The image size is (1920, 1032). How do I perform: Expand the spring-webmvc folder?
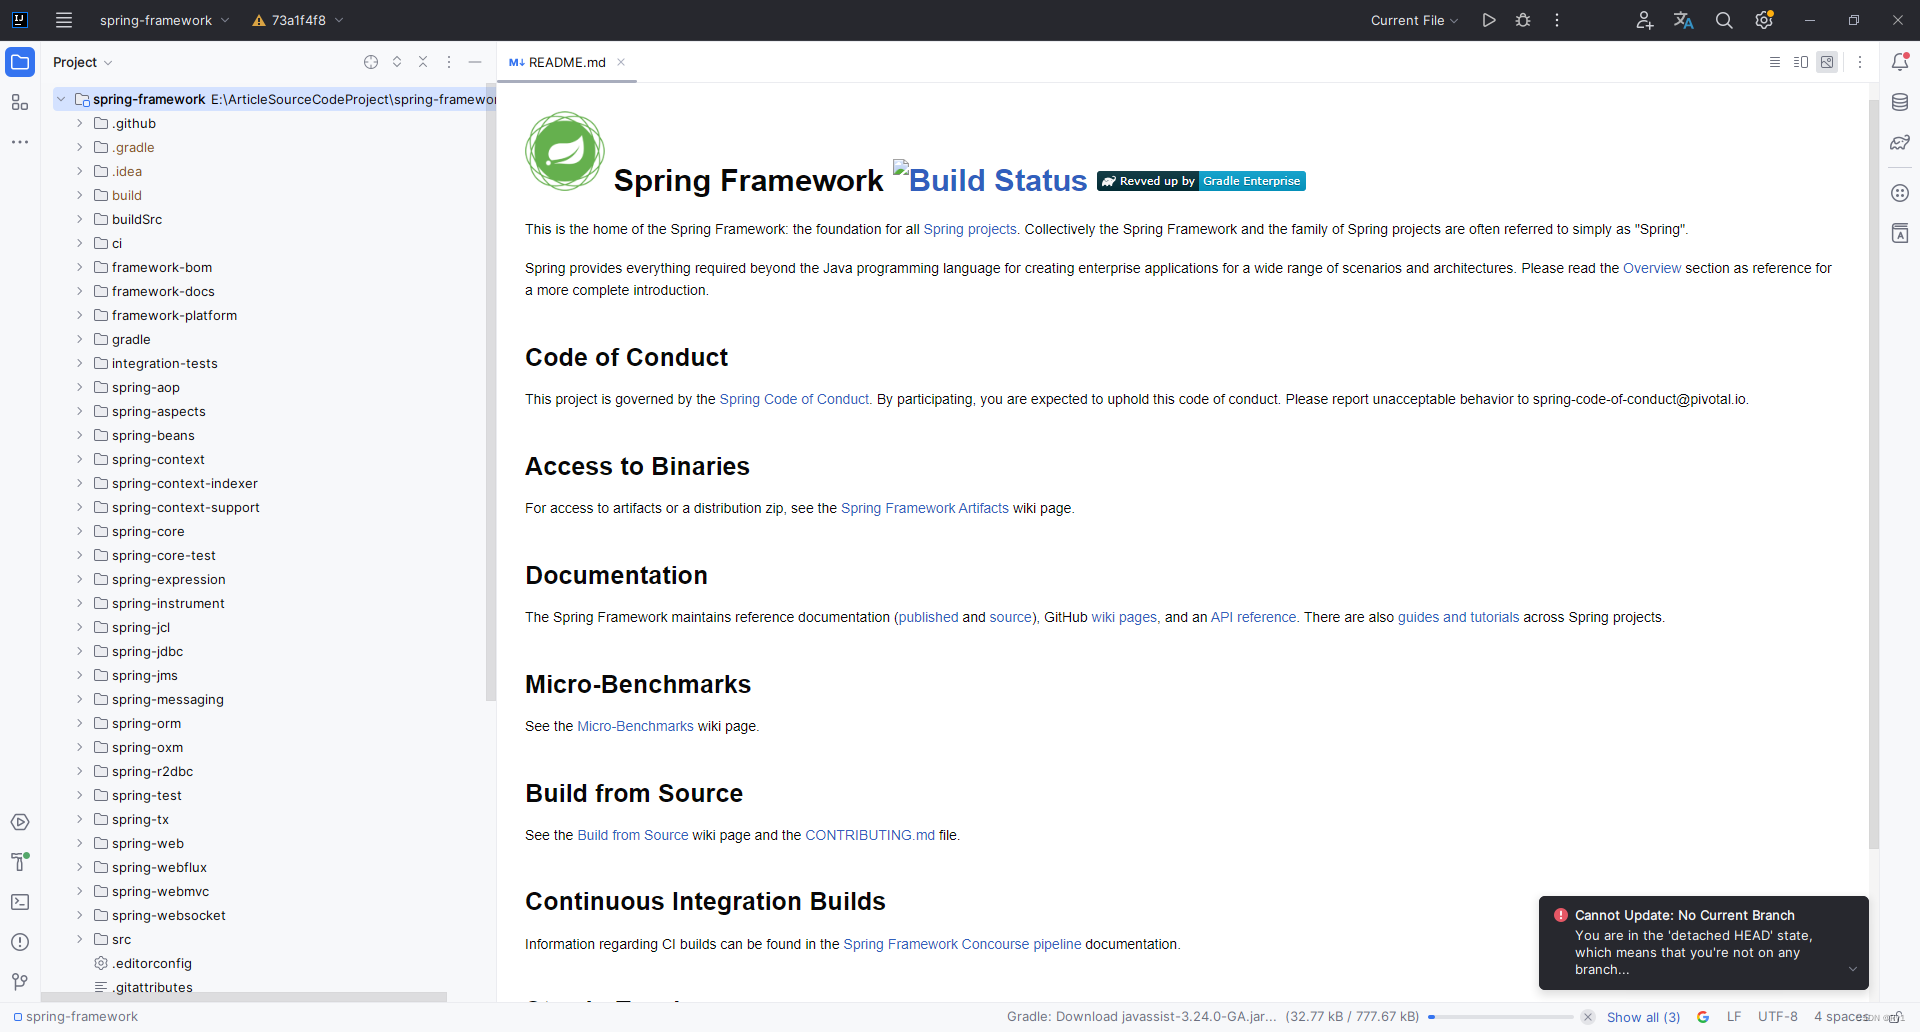point(80,891)
